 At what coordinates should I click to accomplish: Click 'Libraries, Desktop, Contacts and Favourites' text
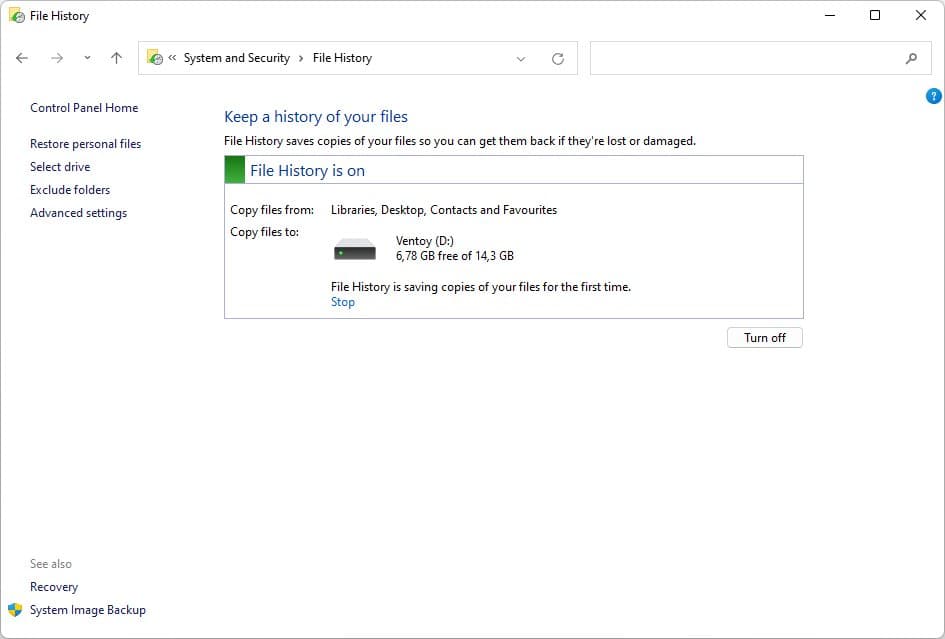click(444, 210)
